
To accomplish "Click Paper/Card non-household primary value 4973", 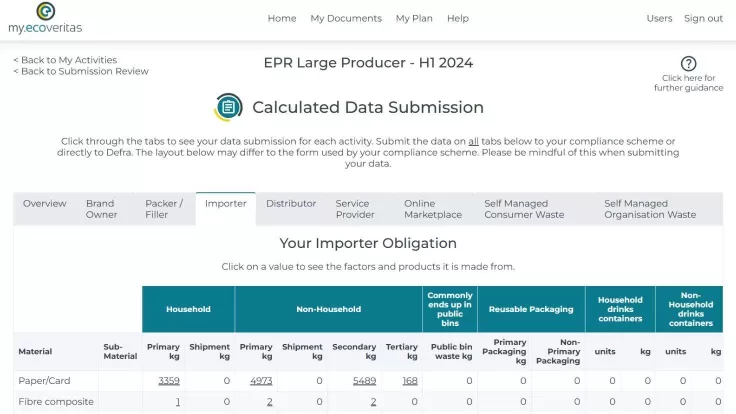I will (261, 381).
